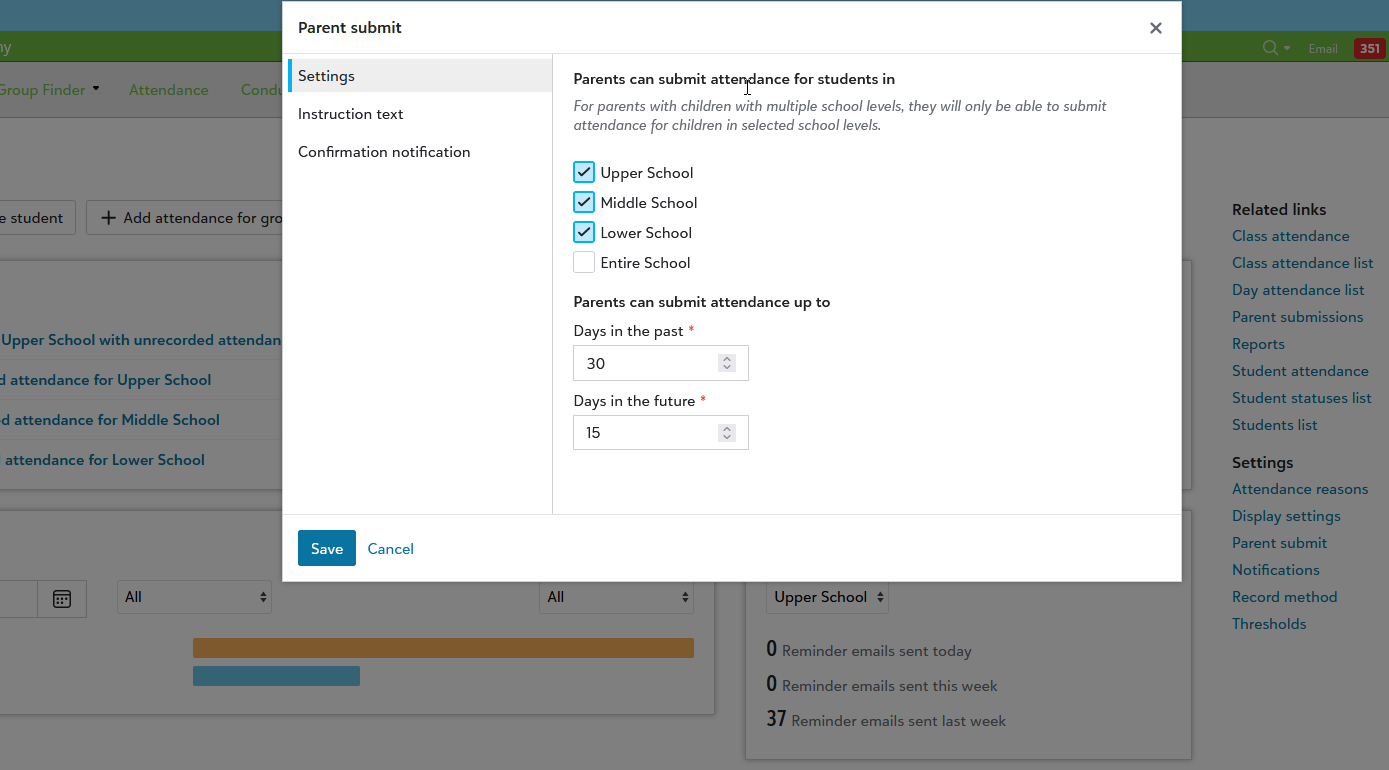The image size is (1389, 770).
Task: Disable the Middle School checkbox
Action: click(584, 202)
